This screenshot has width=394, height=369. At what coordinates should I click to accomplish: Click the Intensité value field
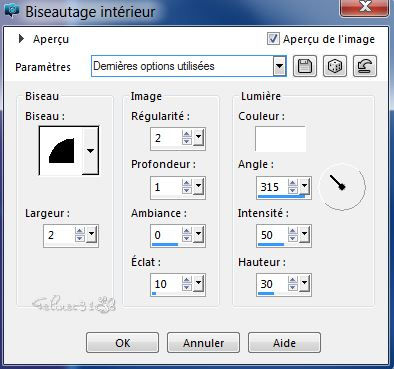pyautogui.click(x=272, y=235)
